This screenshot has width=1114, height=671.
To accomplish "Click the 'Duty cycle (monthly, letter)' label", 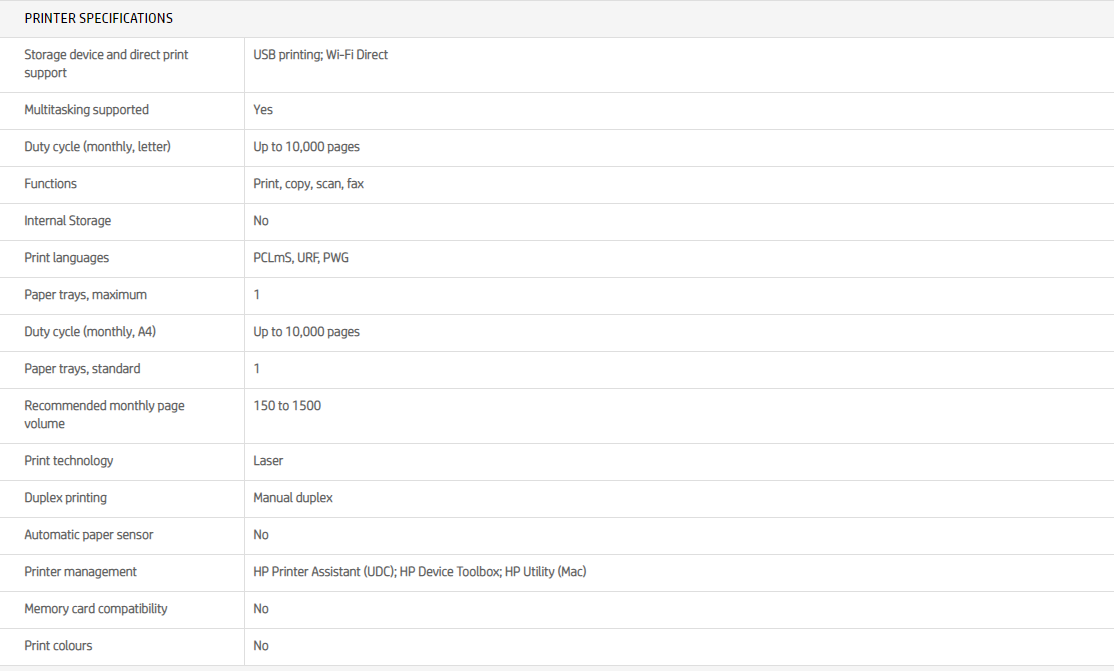I will [97, 147].
